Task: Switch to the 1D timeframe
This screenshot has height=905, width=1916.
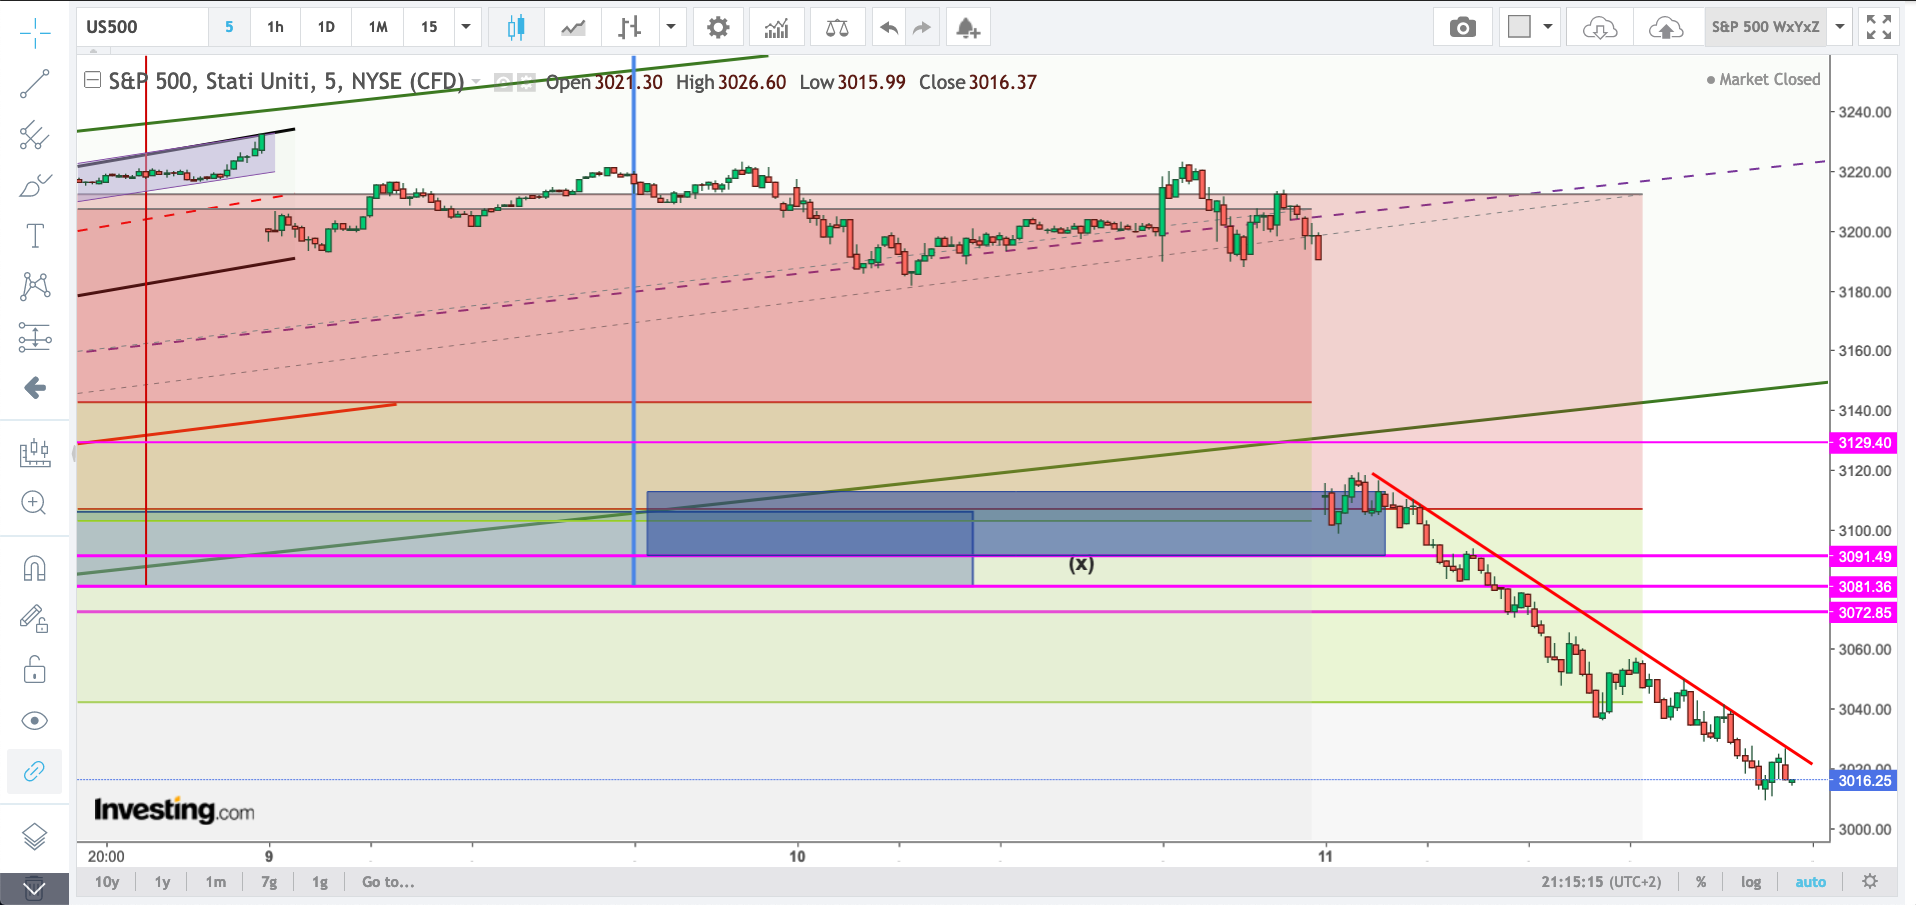Action: [326, 27]
